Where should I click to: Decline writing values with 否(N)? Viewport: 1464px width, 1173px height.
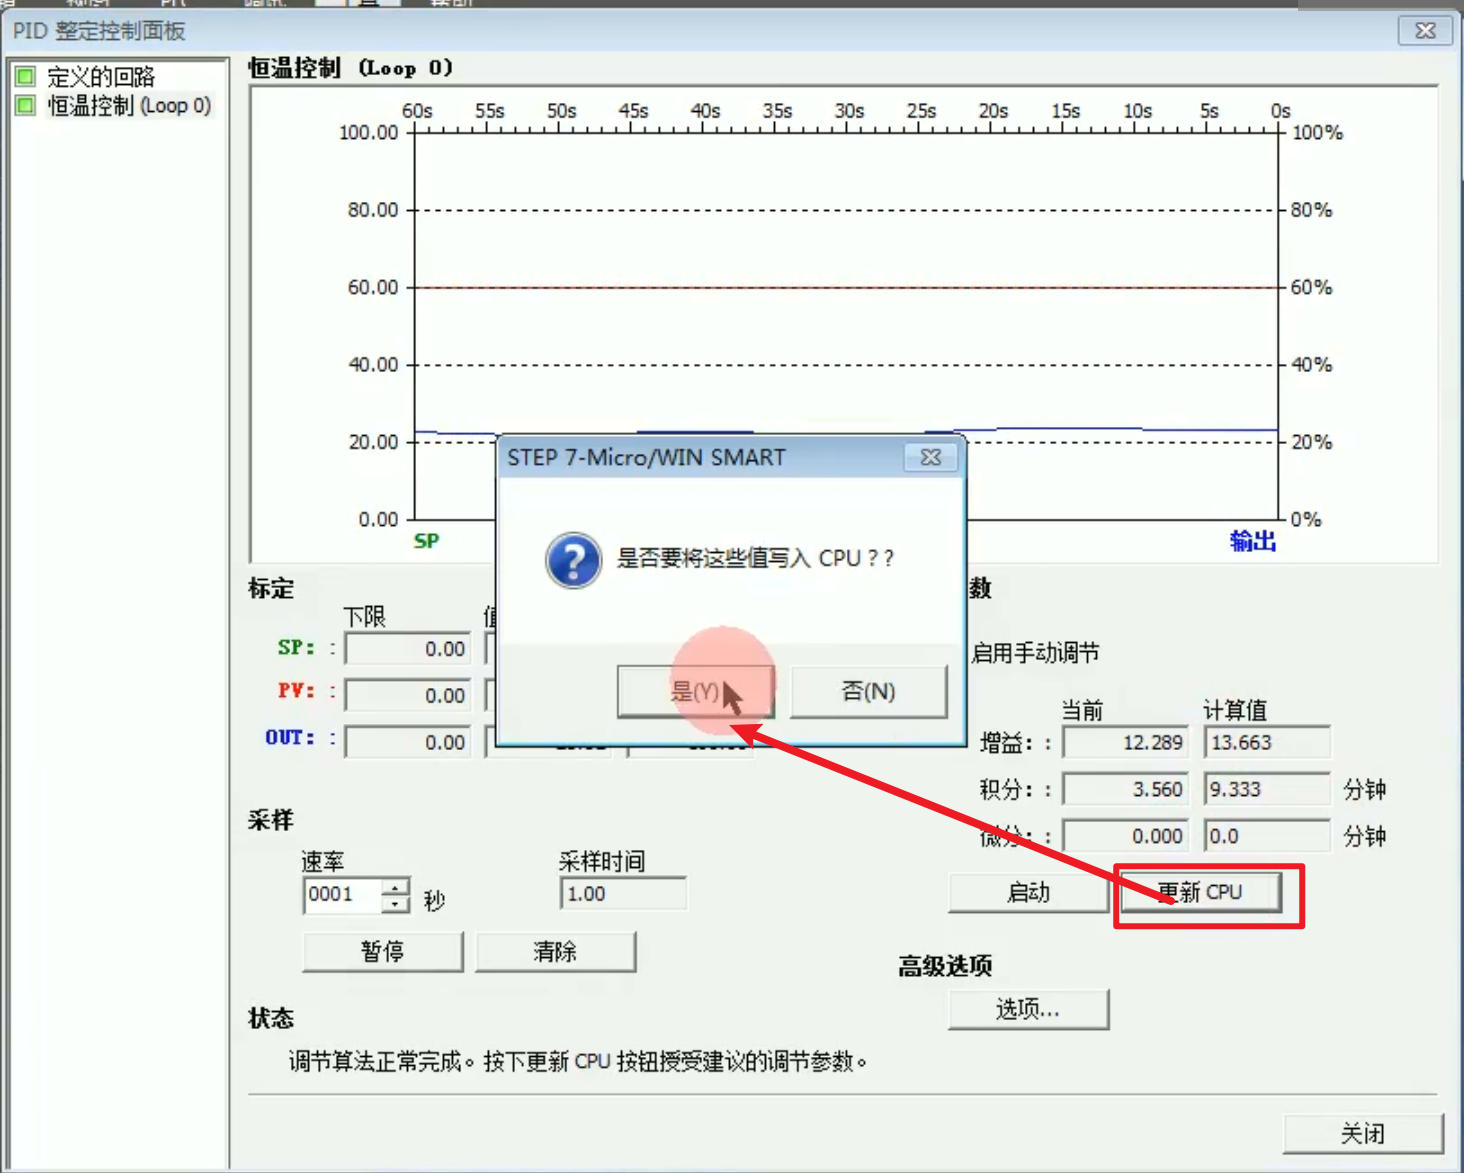[x=868, y=691]
